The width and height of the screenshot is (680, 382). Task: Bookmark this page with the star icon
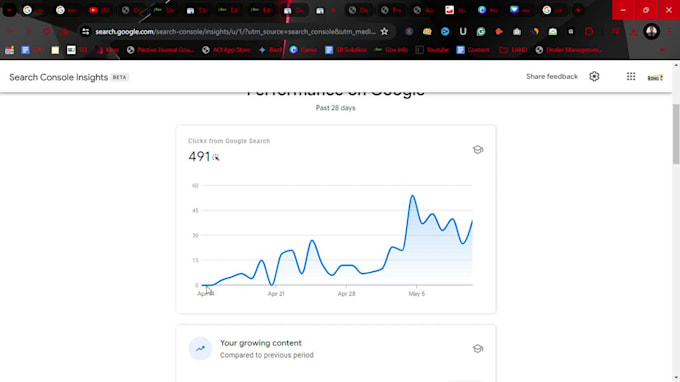point(384,32)
